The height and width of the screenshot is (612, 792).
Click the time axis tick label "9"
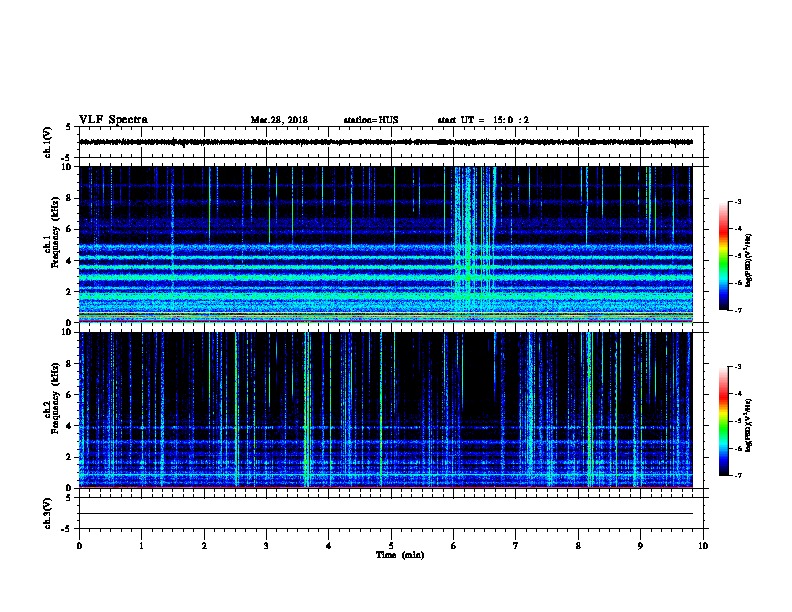[640, 545]
